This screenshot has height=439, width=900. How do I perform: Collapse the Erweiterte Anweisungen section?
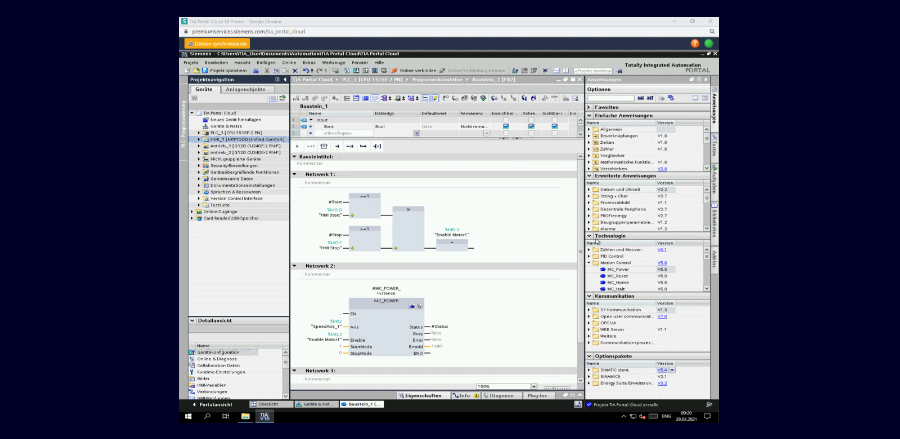[x=589, y=176]
